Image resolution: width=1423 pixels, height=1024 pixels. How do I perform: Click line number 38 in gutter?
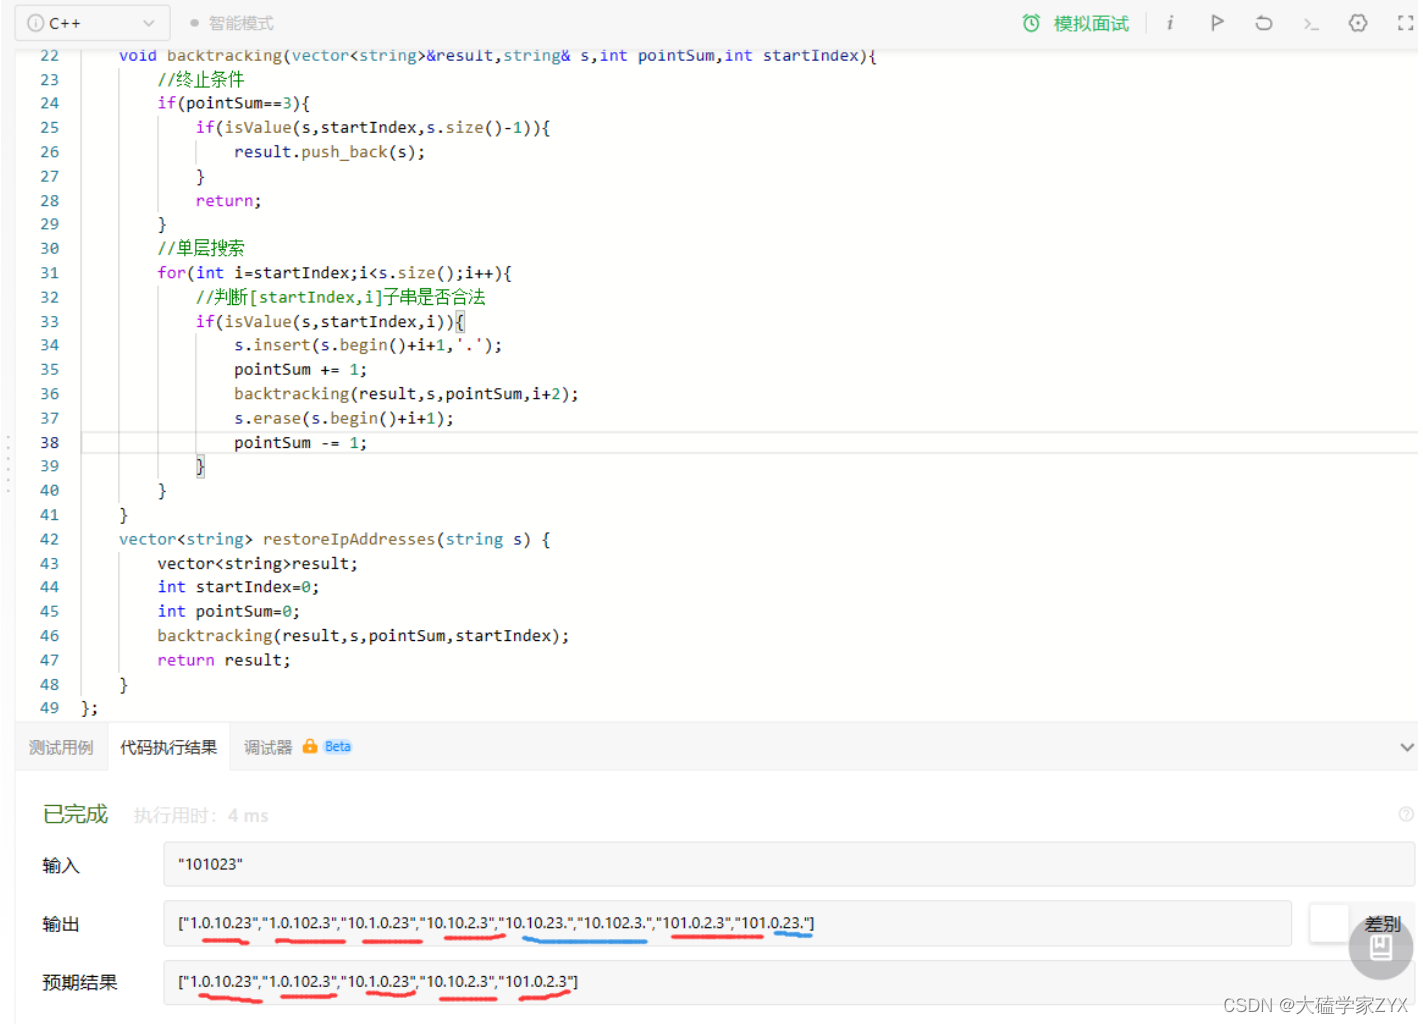[50, 442]
